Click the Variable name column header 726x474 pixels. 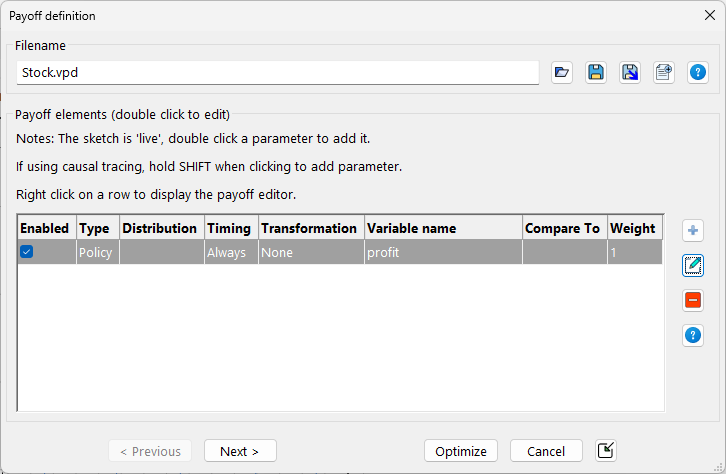[442, 228]
